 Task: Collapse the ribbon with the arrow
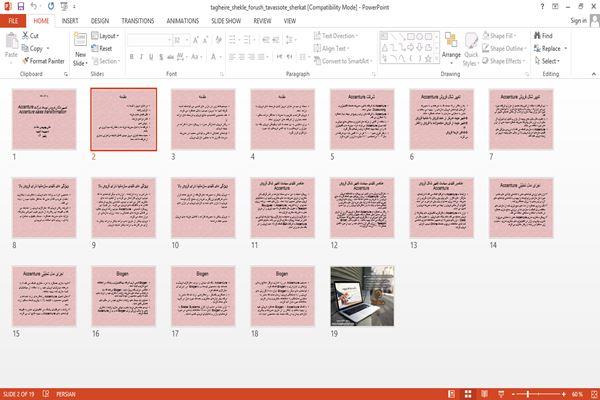pyautogui.click(x=594, y=74)
